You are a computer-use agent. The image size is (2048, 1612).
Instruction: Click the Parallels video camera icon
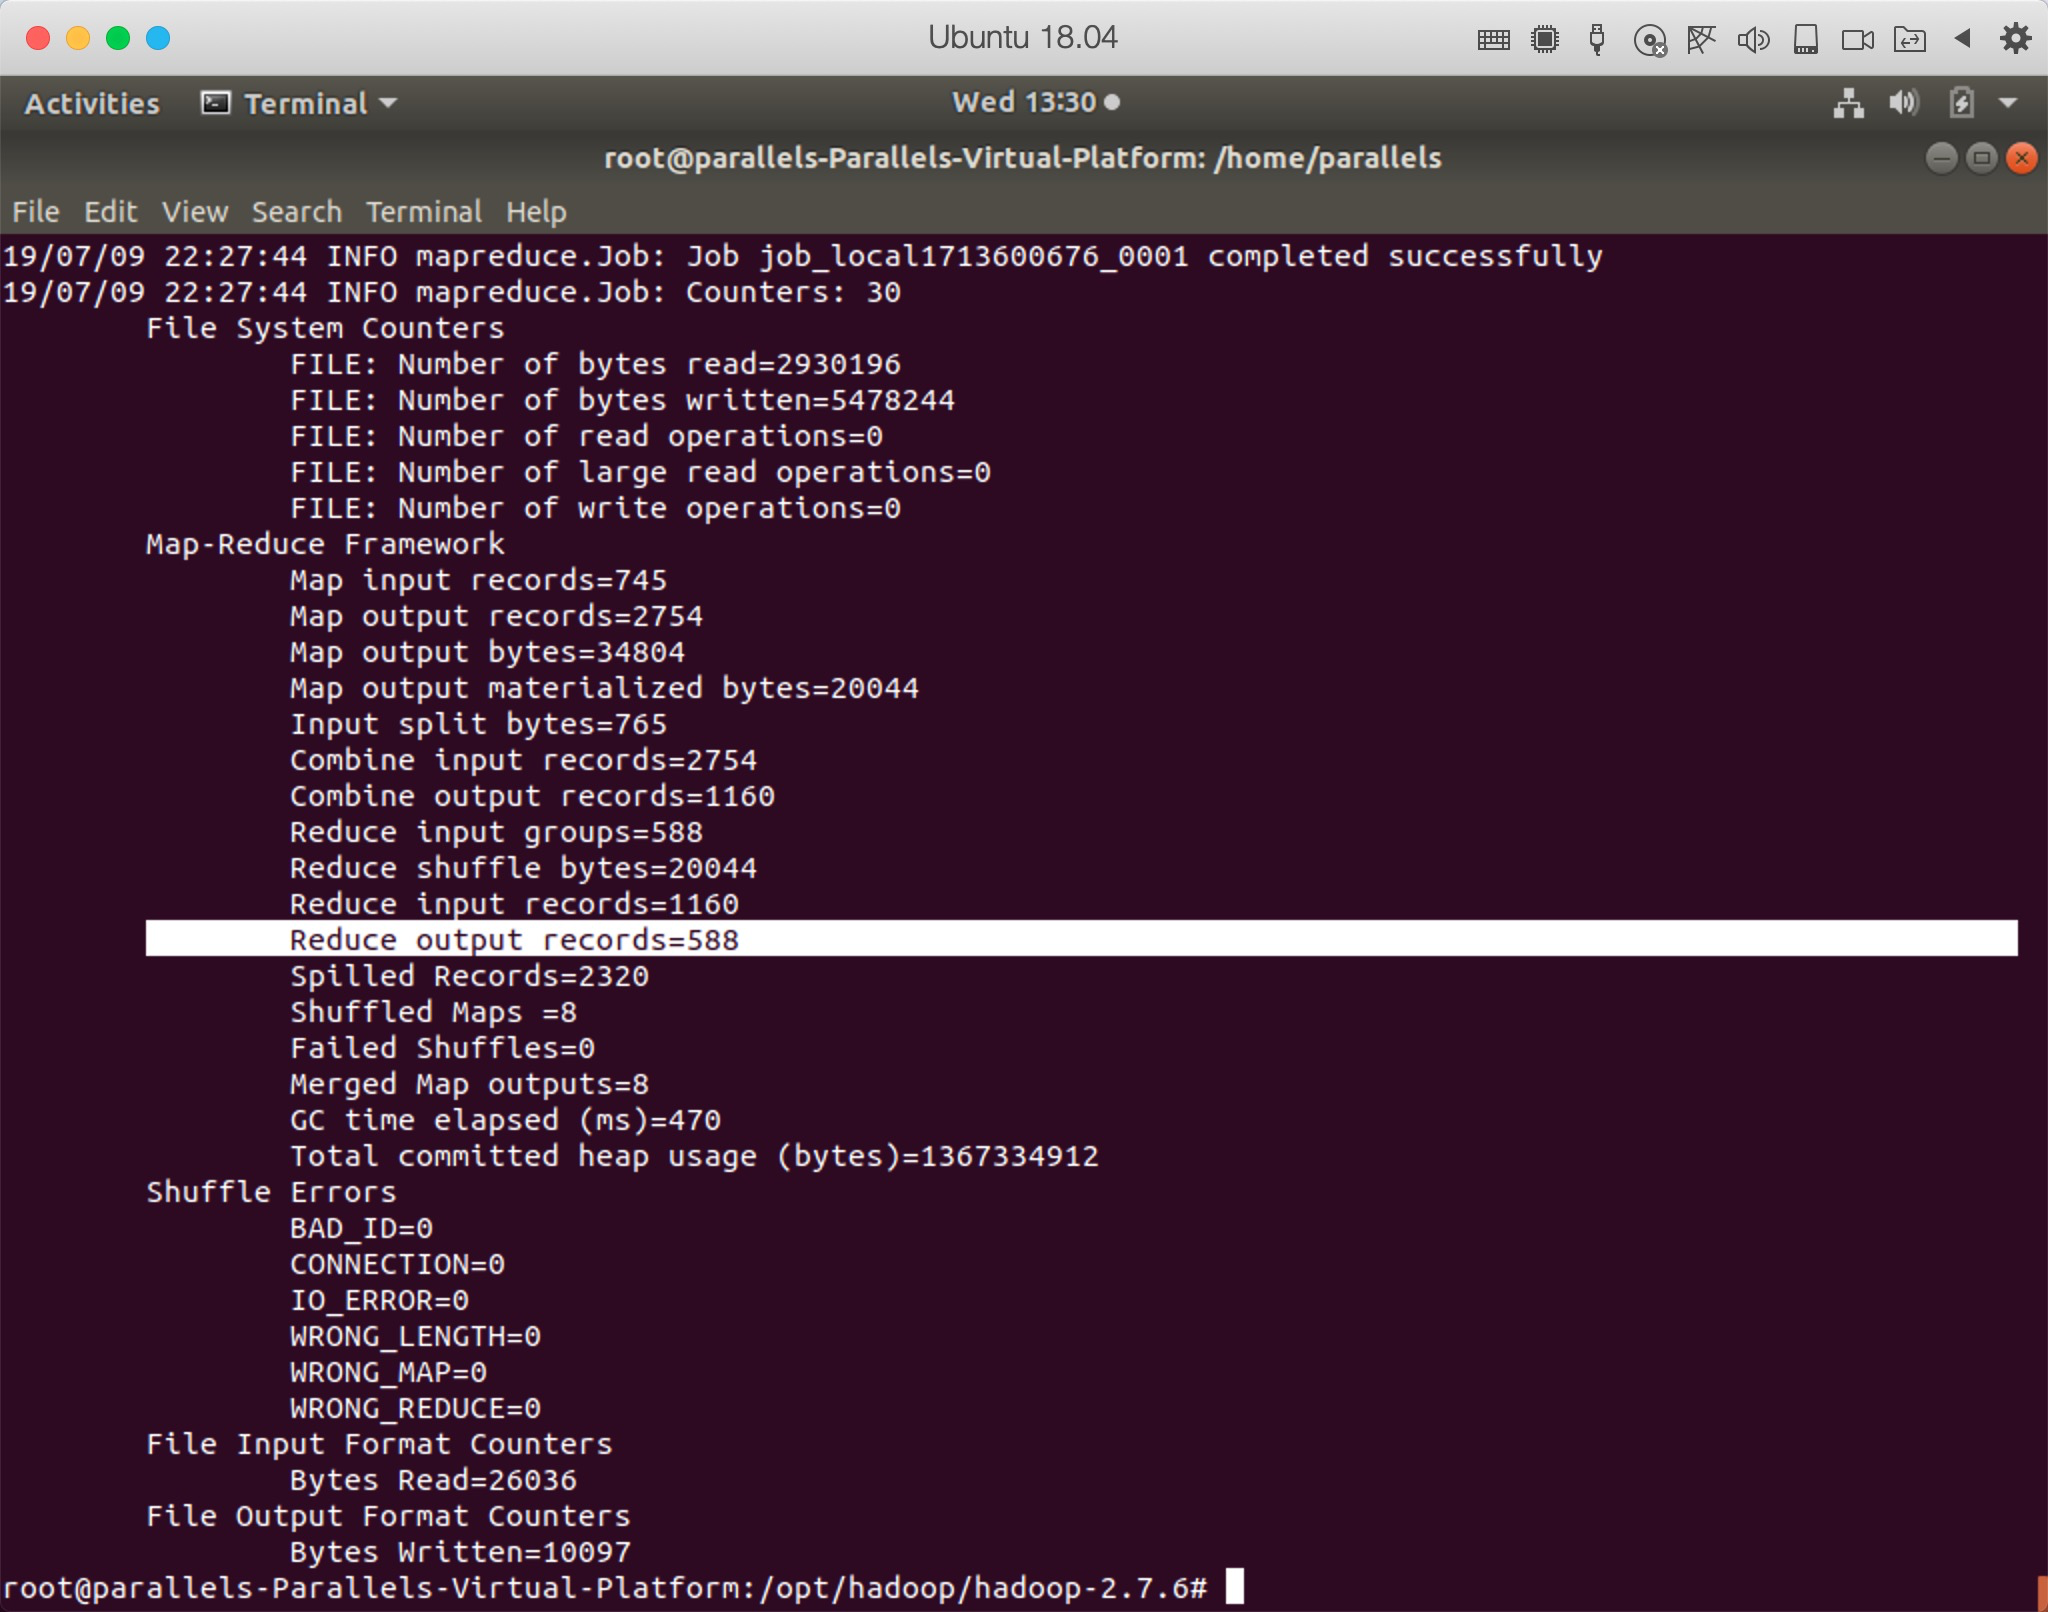click(1858, 38)
